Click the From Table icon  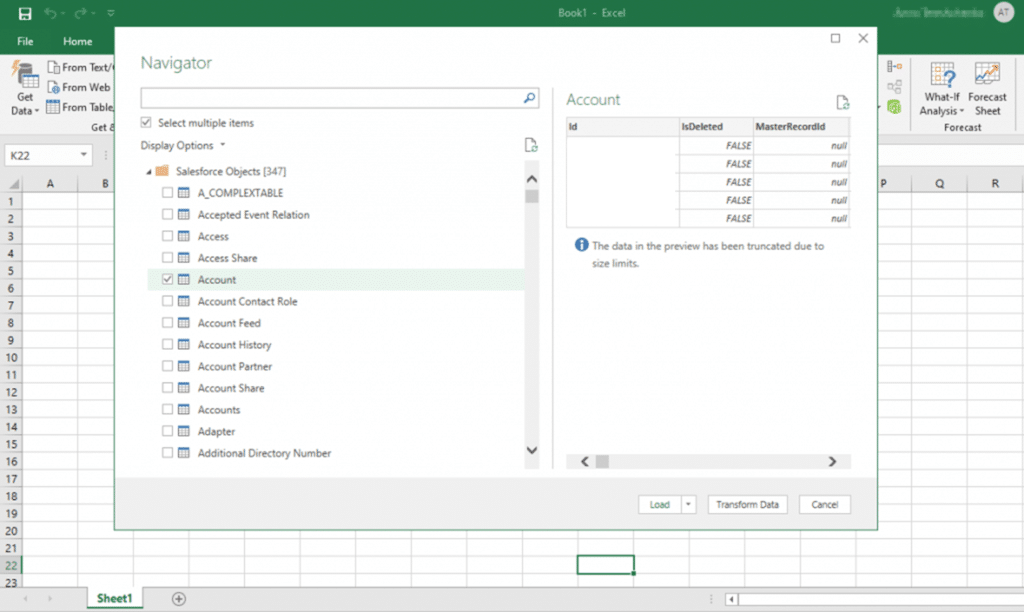coord(54,106)
